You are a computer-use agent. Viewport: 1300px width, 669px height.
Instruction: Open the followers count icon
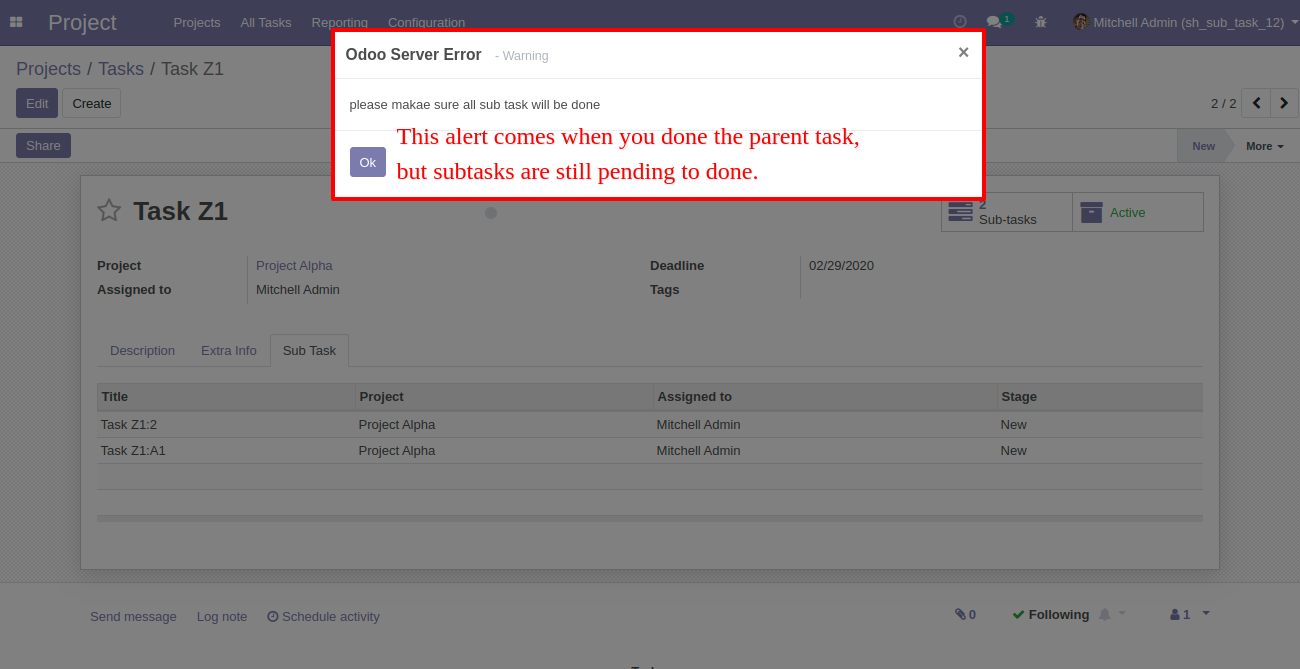[1180, 614]
